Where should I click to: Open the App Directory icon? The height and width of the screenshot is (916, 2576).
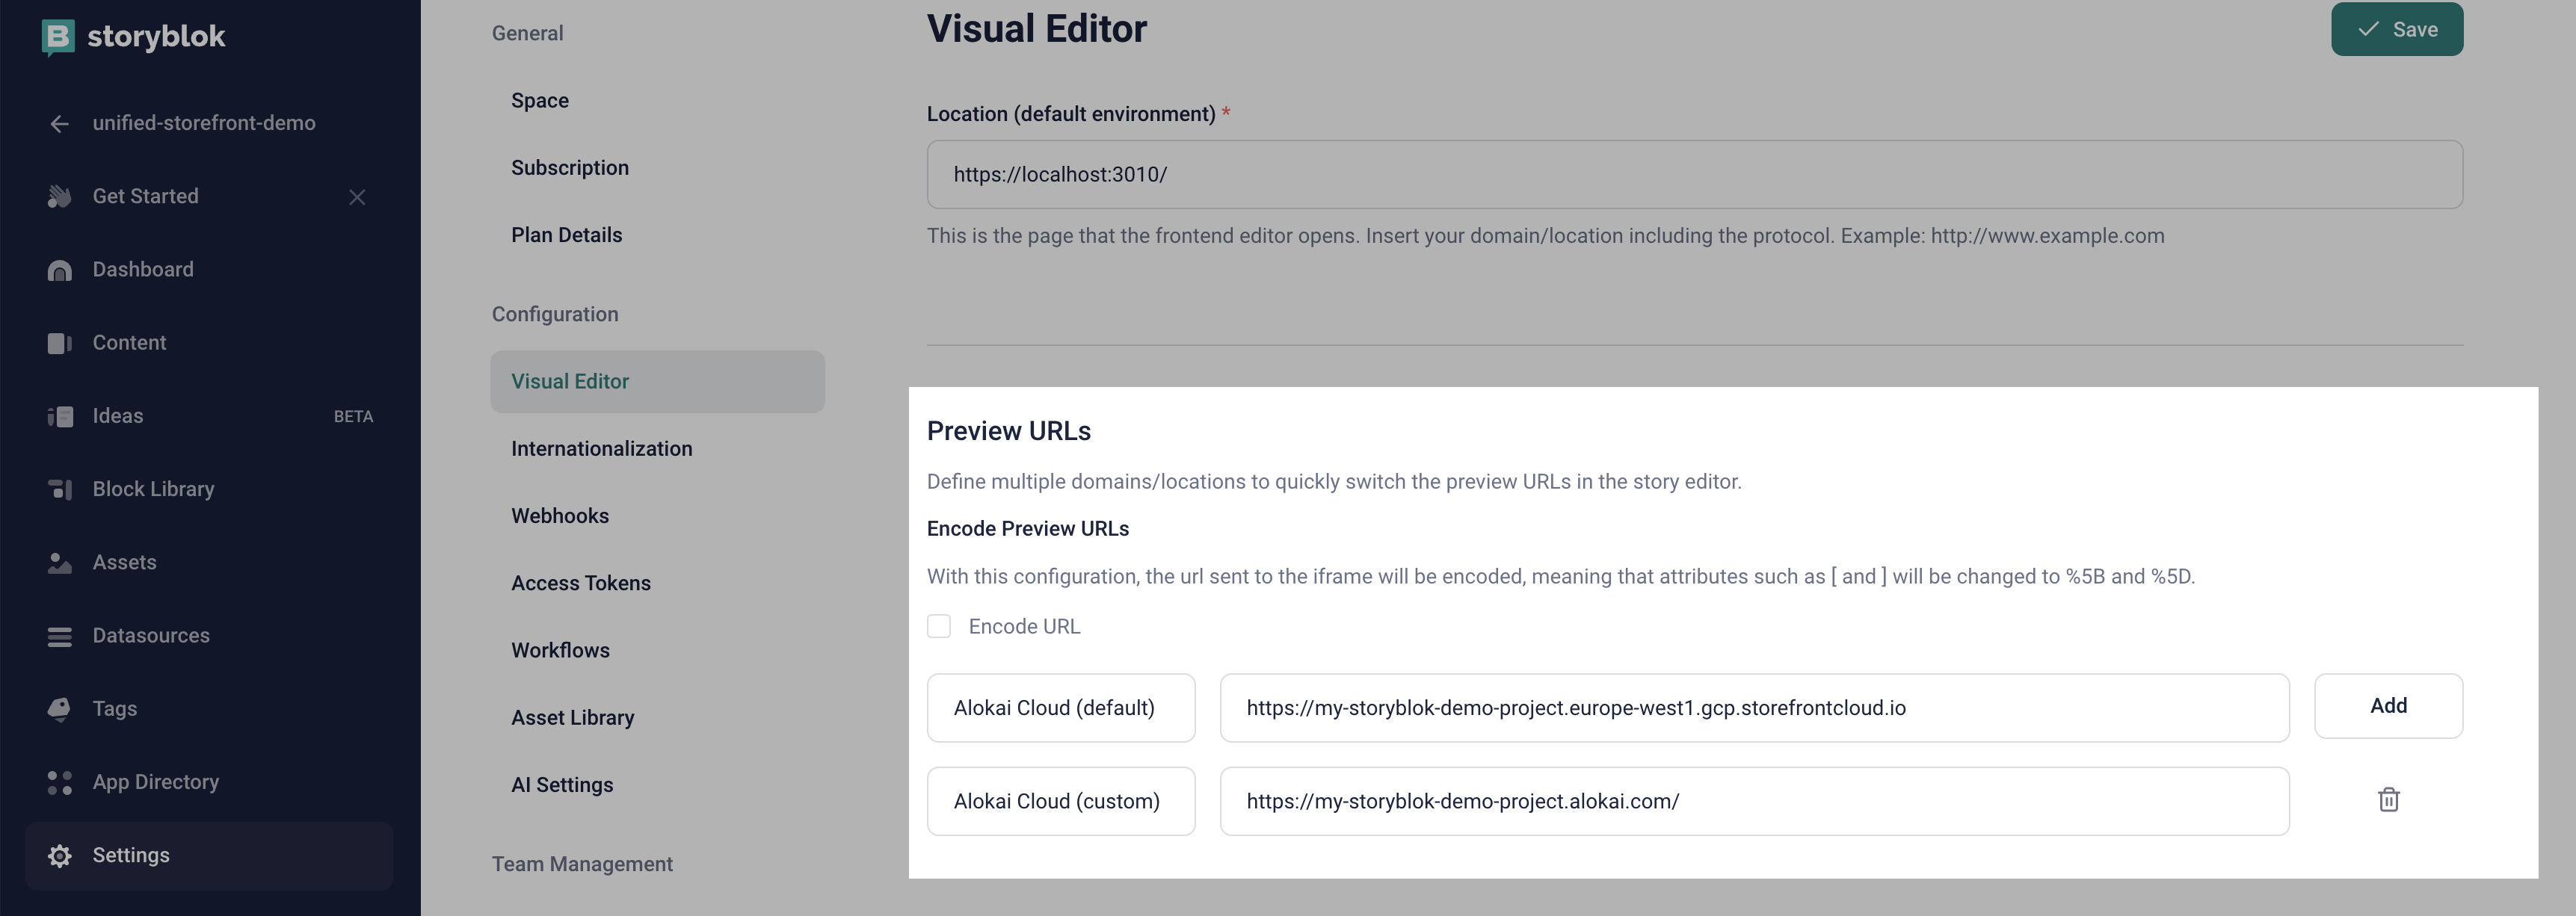(x=59, y=781)
